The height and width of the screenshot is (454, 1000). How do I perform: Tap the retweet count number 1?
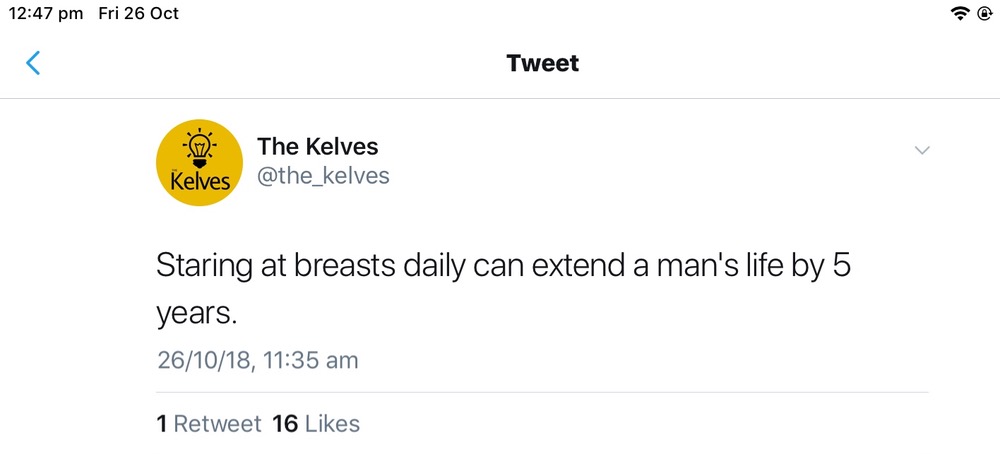(162, 424)
